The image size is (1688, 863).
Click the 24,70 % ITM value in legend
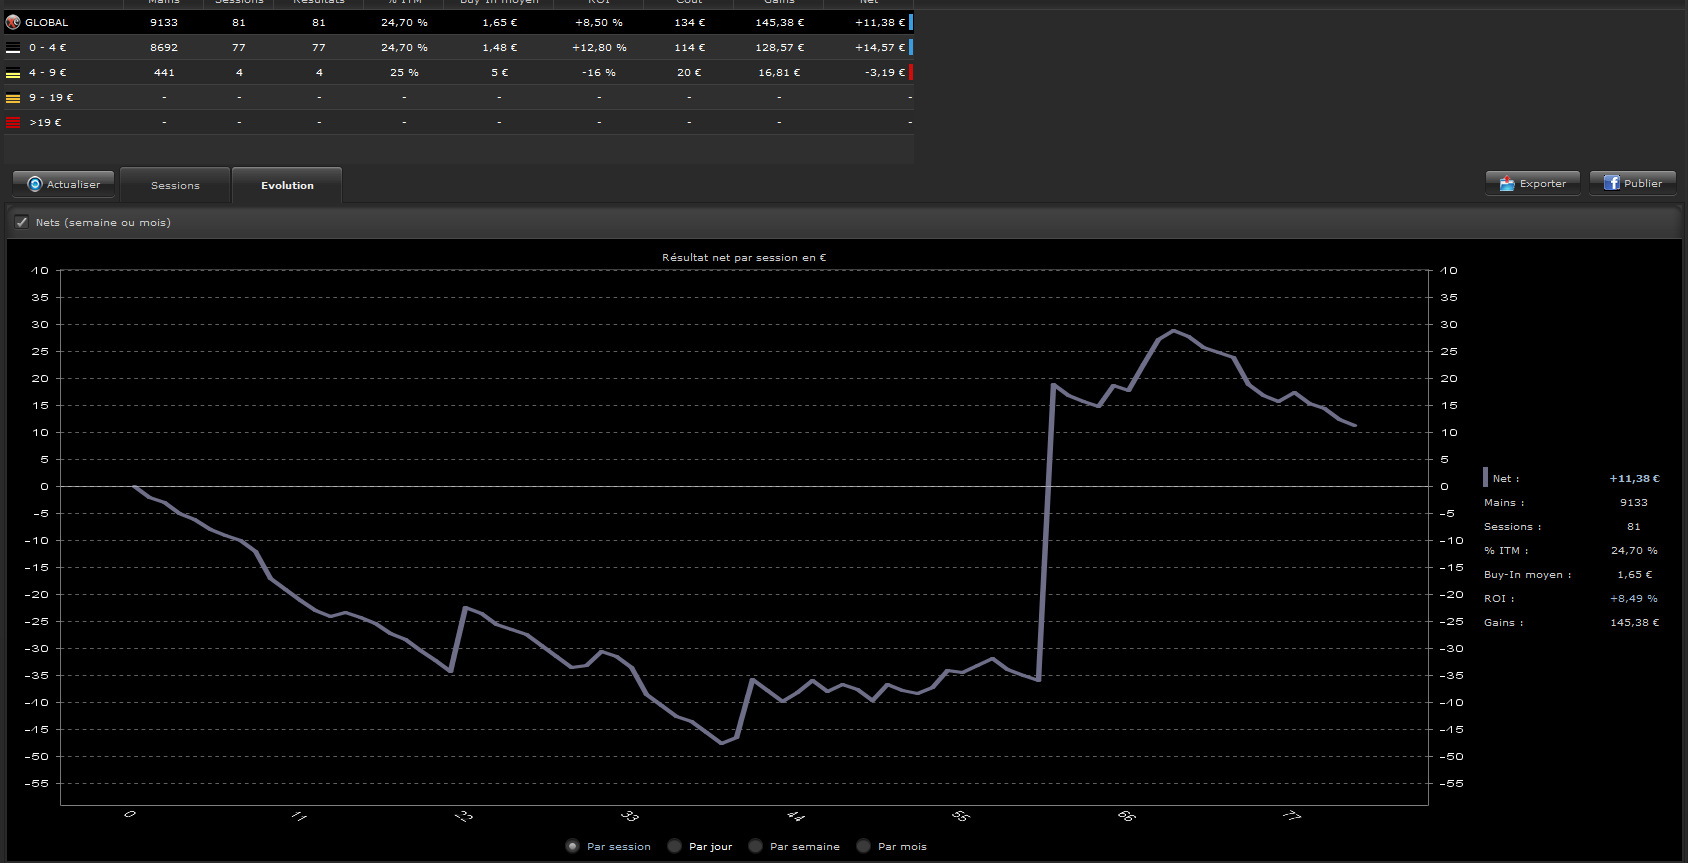[x=1634, y=550]
